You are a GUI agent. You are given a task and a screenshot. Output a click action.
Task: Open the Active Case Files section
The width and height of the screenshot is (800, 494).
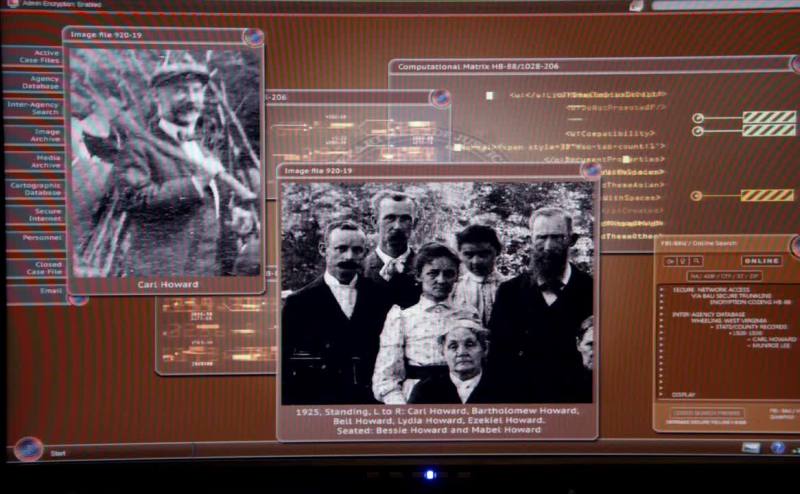pyautogui.click(x=38, y=57)
